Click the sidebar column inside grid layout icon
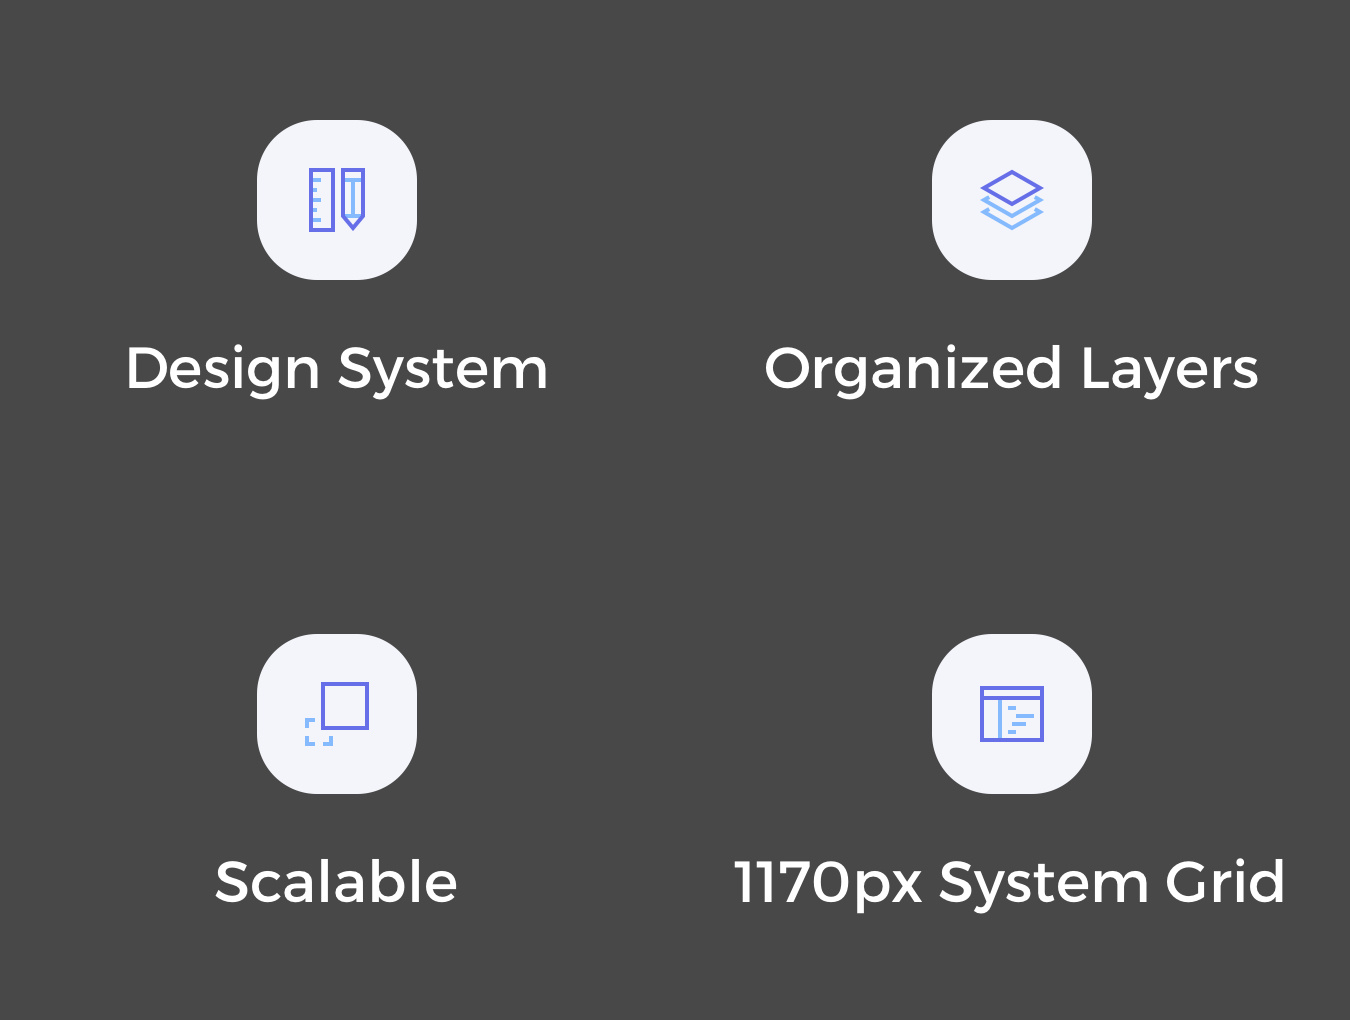 [991, 719]
